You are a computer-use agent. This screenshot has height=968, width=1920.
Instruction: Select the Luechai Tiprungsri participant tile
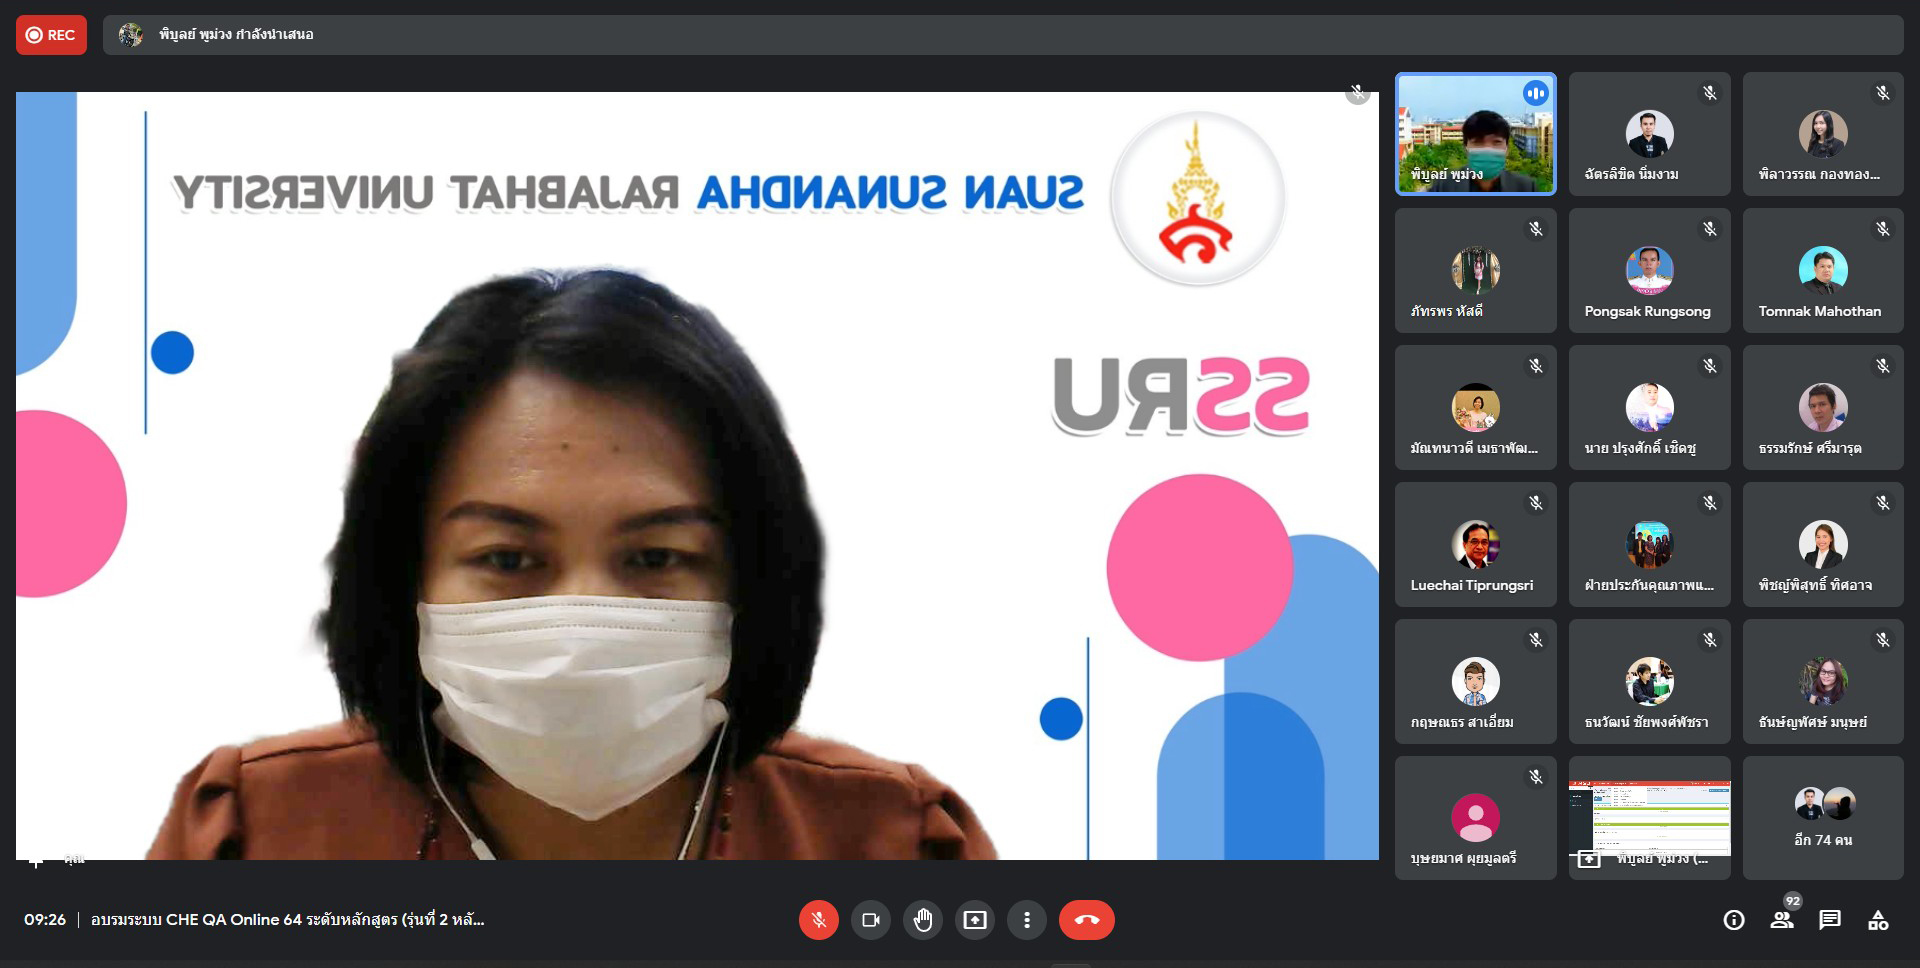click(x=1475, y=545)
